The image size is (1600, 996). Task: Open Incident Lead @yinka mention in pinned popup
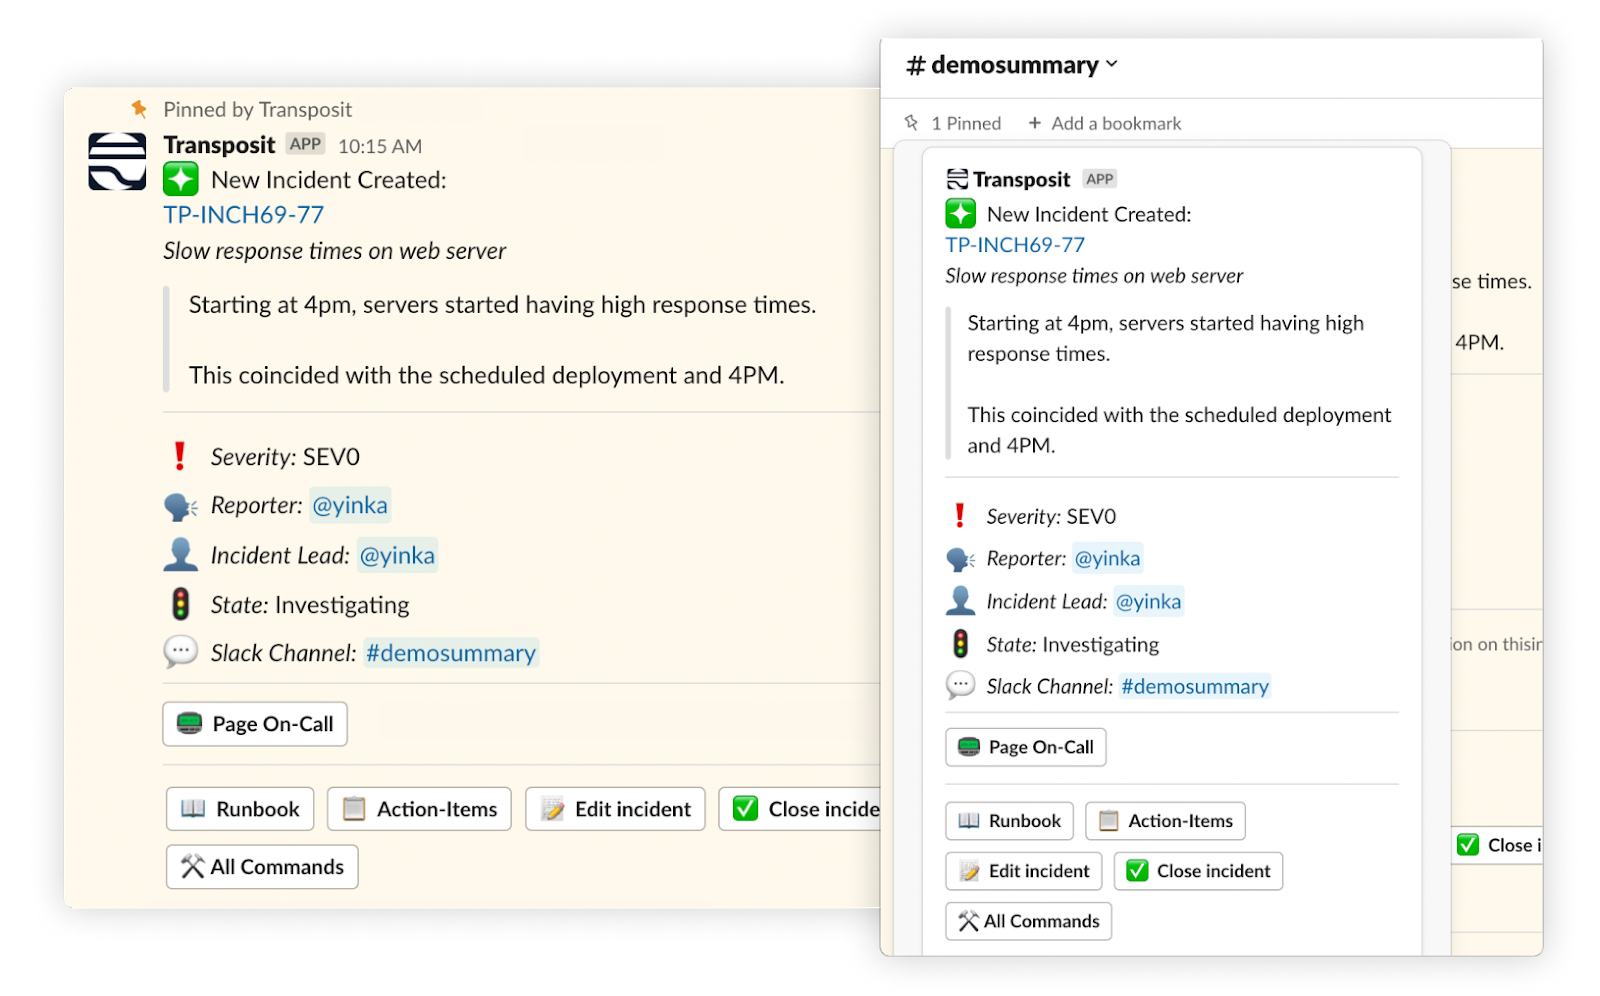click(x=1148, y=601)
